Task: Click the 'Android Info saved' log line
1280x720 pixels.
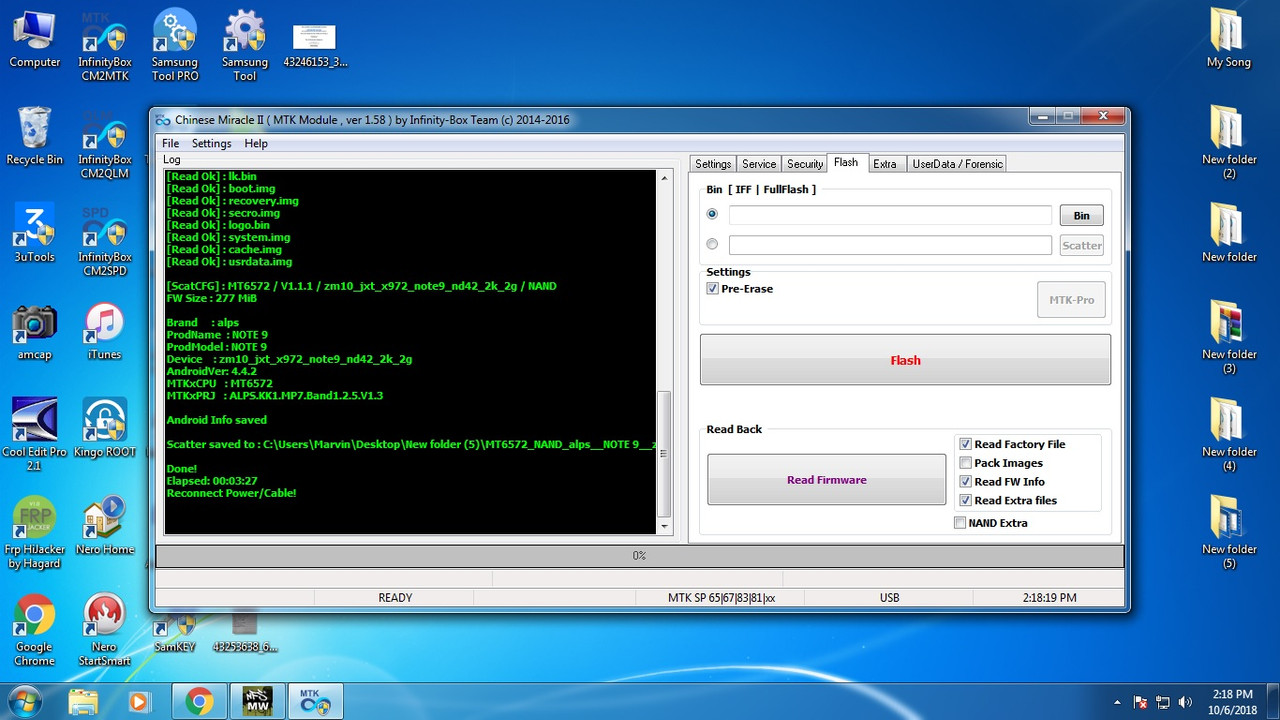Action: coord(217,420)
